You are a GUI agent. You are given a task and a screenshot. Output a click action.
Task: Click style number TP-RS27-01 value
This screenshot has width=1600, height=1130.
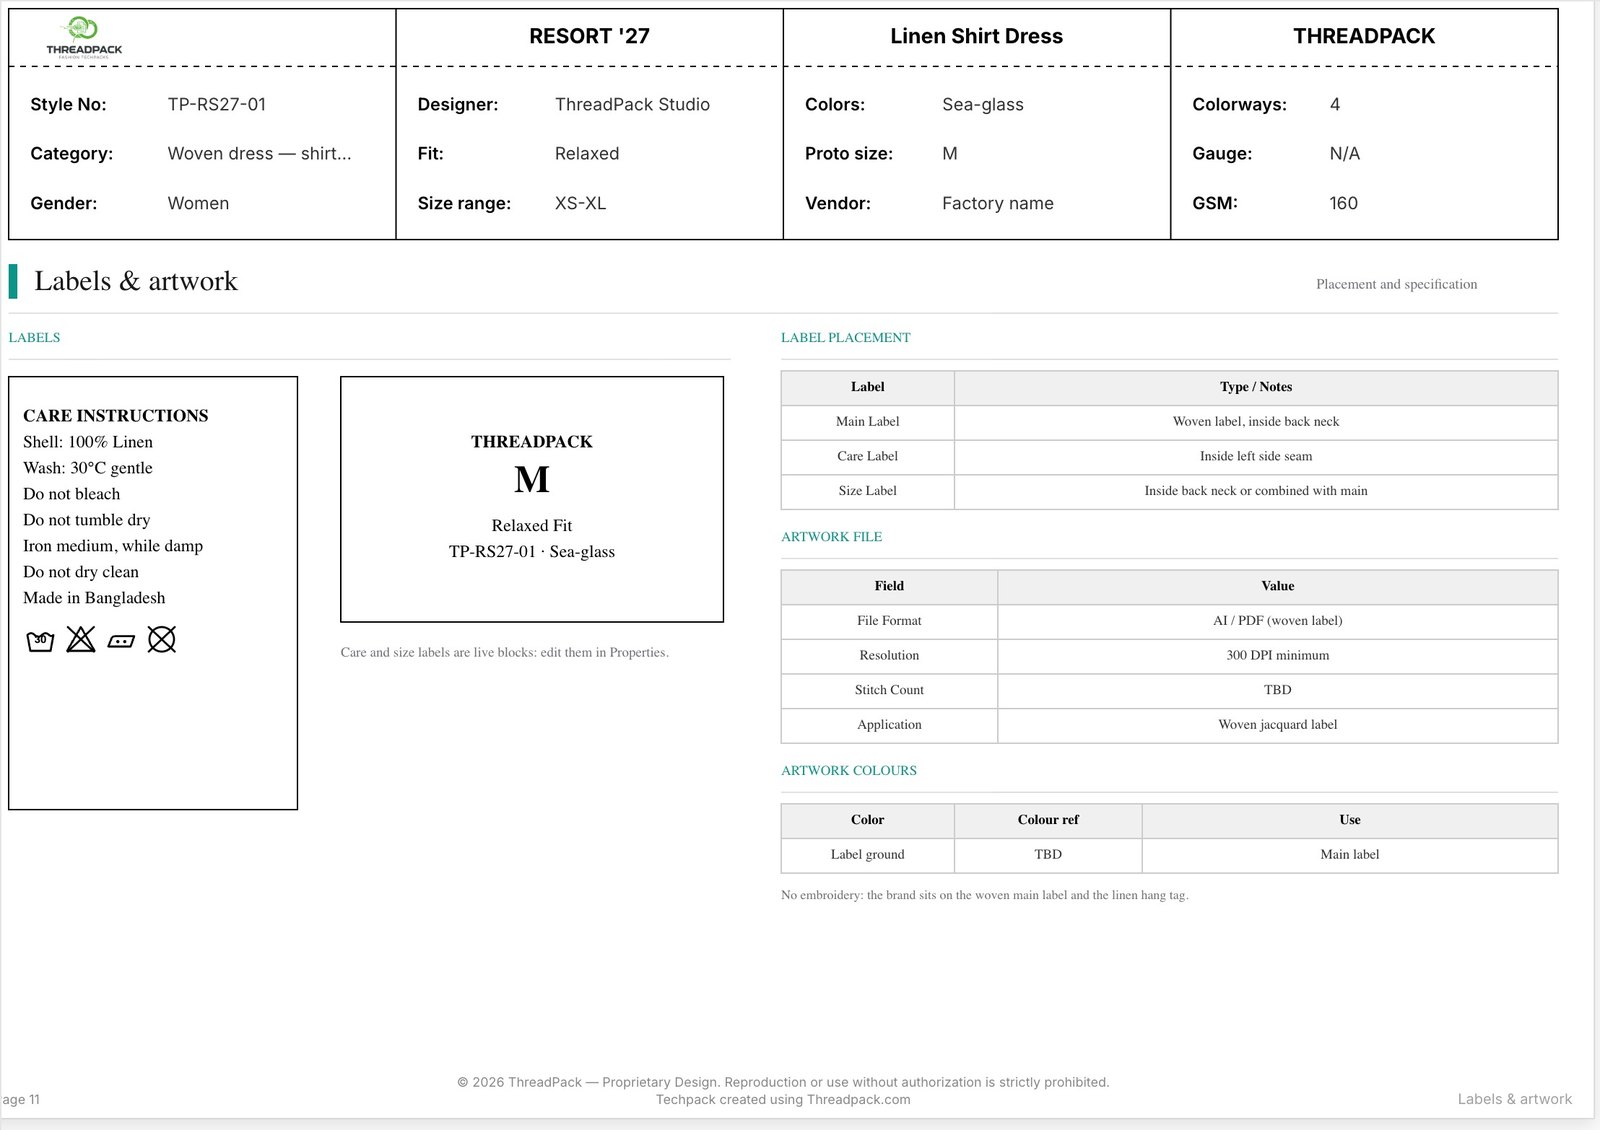(x=217, y=104)
